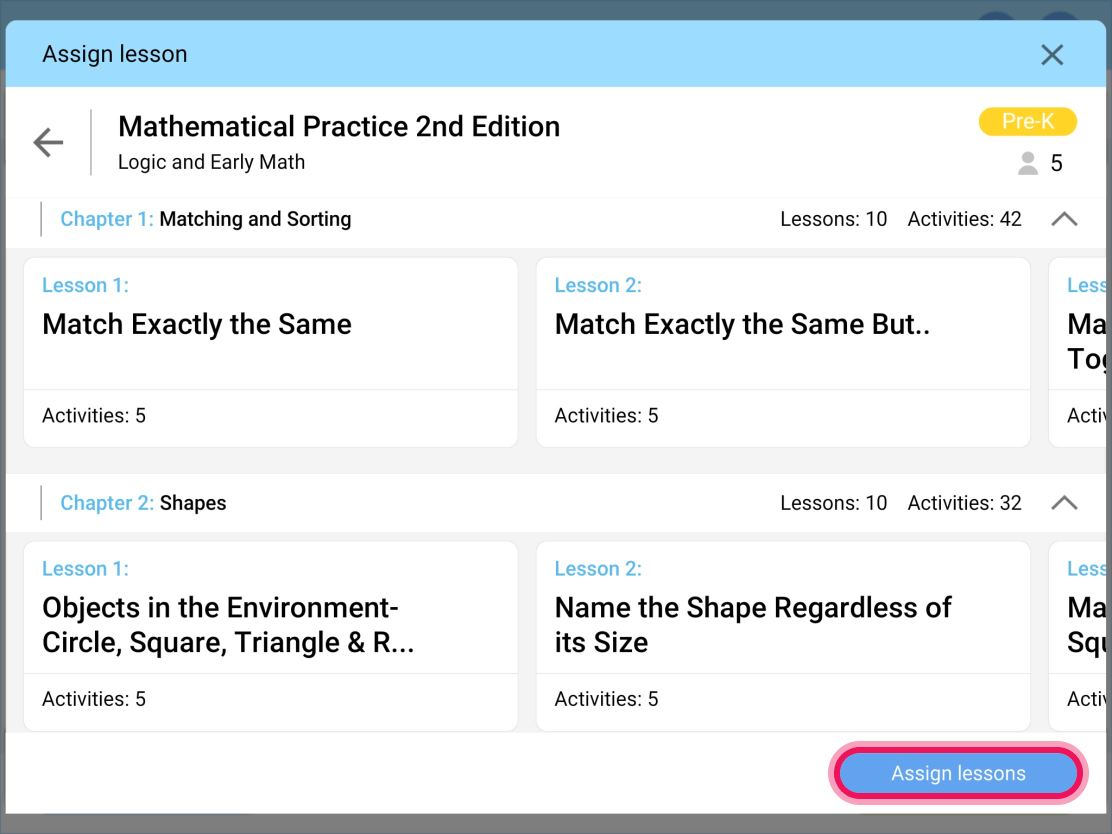
Task: Click Activities: 42 in Chapter 1 header
Action: (964, 219)
